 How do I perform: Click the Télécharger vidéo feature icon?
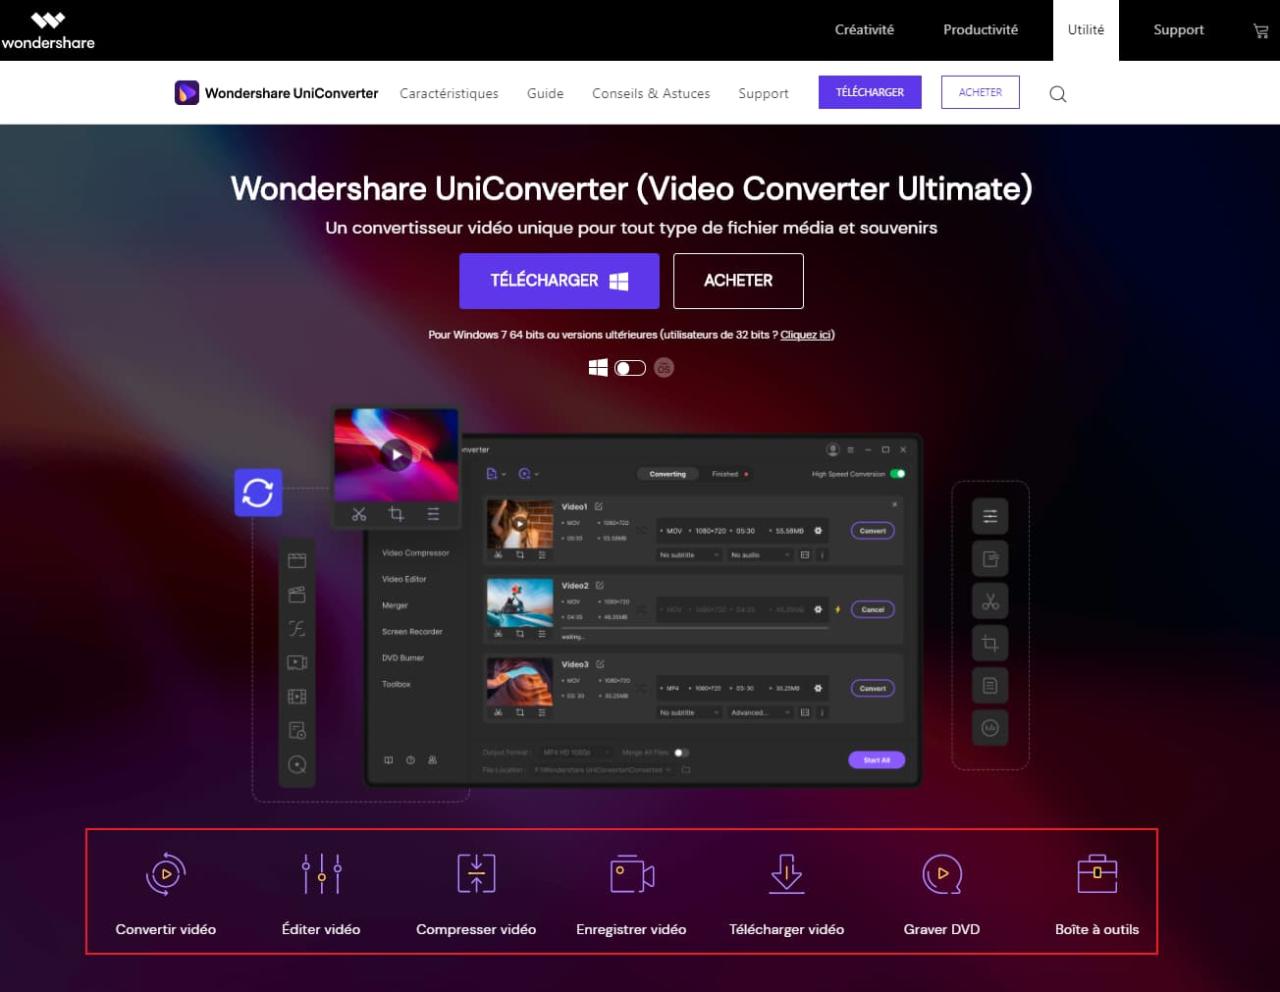pyautogui.click(x=786, y=873)
